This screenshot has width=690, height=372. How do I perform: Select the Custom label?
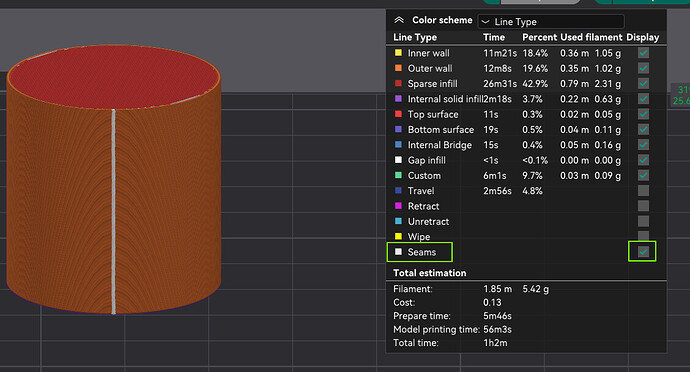[x=424, y=176]
